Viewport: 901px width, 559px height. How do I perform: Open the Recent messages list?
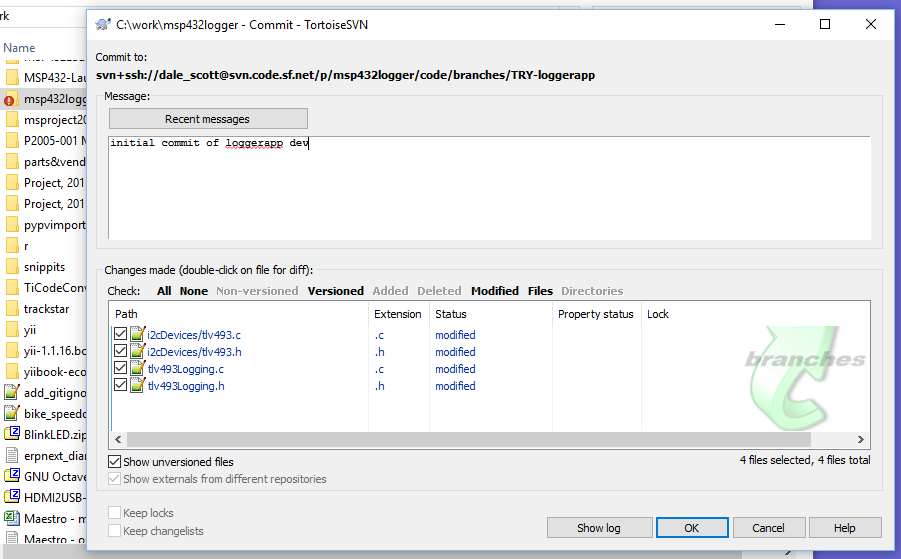point(208,119)
